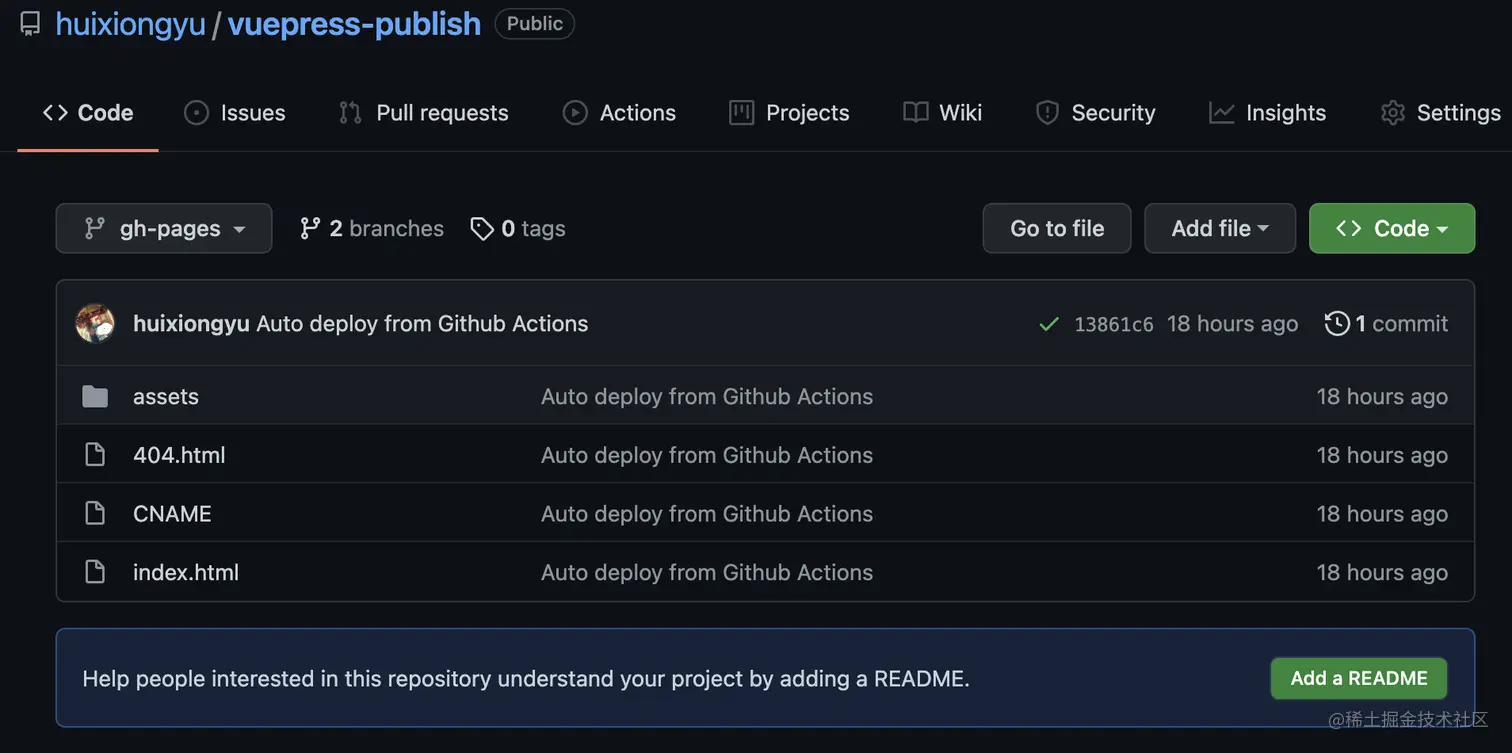The height and width of the screenshot is (753, 1512).
Task: Open the 404.html file
Action: (x=179, y=455)
